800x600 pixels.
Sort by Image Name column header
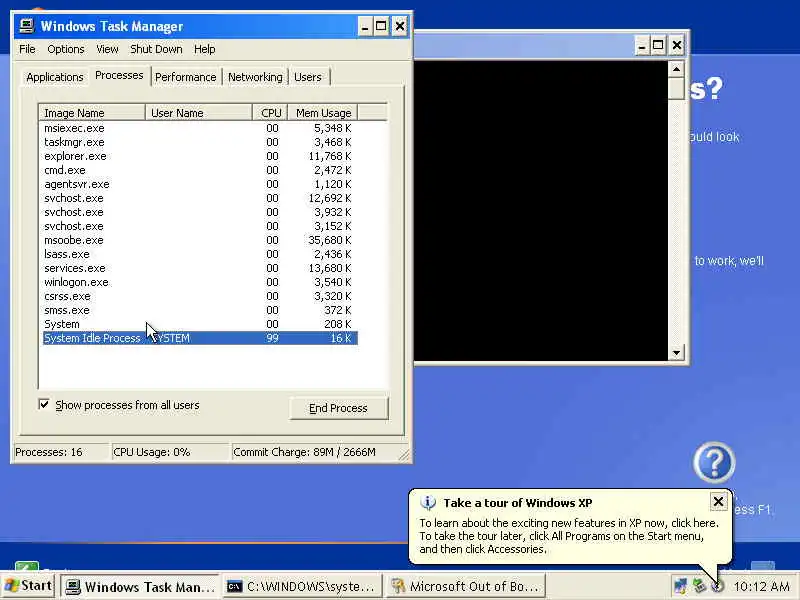pyautogui.click(x=92, y=113)
